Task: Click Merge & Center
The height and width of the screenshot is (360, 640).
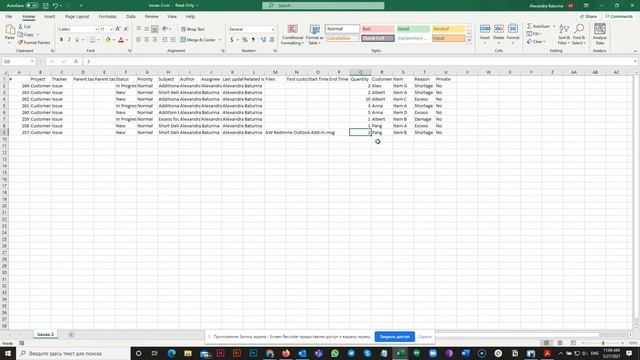Action: 198,40
